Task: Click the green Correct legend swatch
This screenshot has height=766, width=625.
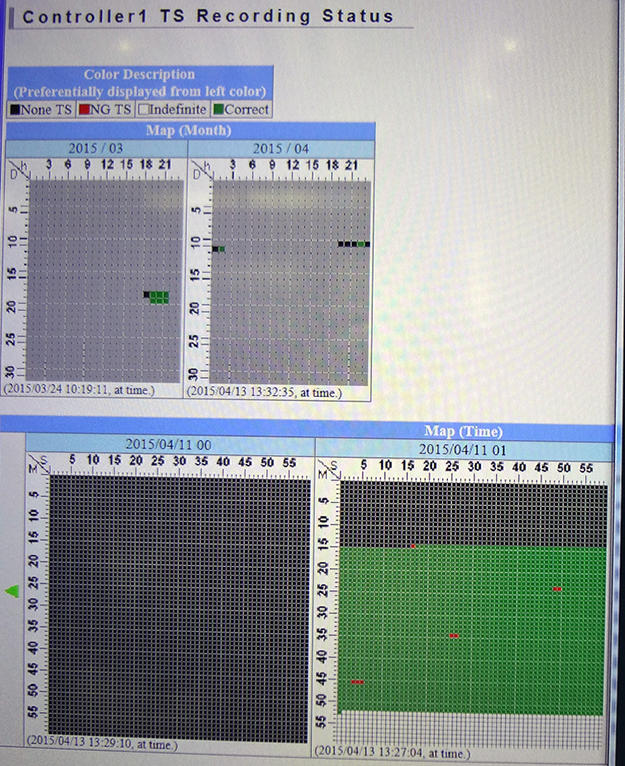Action: [219, 109]
